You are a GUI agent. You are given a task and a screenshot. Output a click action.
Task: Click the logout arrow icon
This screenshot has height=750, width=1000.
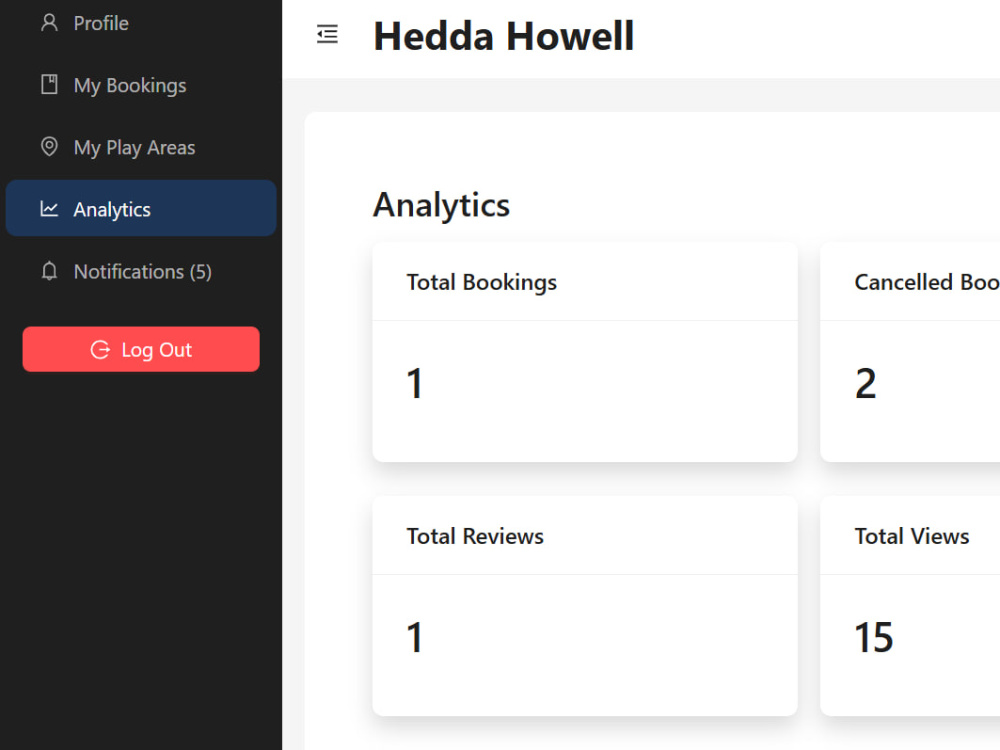[100, 349]
